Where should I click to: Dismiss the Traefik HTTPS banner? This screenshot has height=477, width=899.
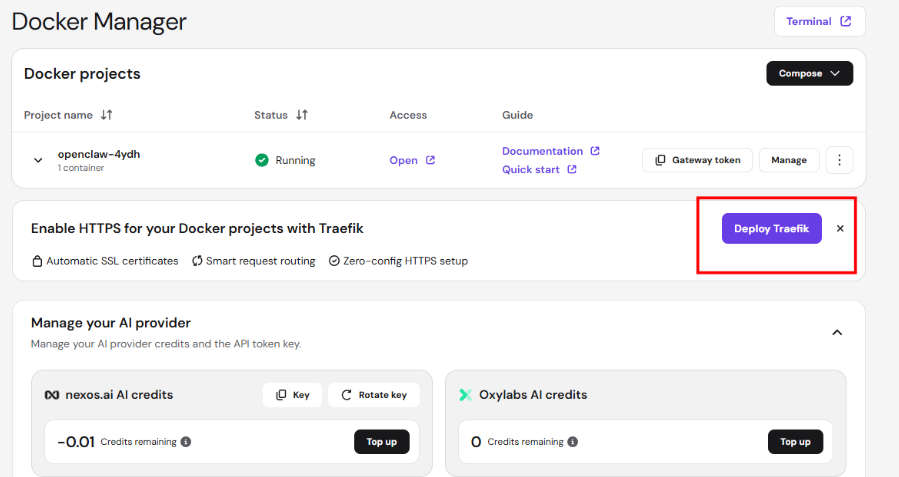click(840, 228)
